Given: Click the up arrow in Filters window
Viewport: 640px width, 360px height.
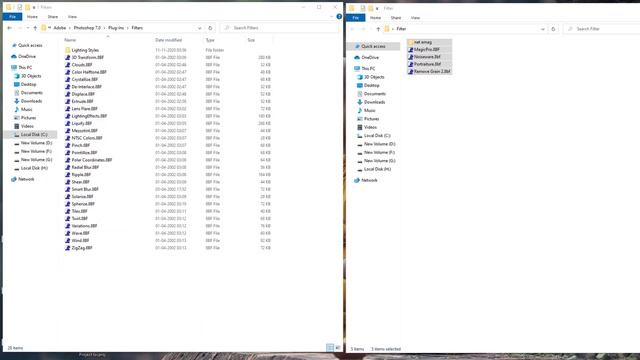Looking at the screenshot, I should [35, 28].
